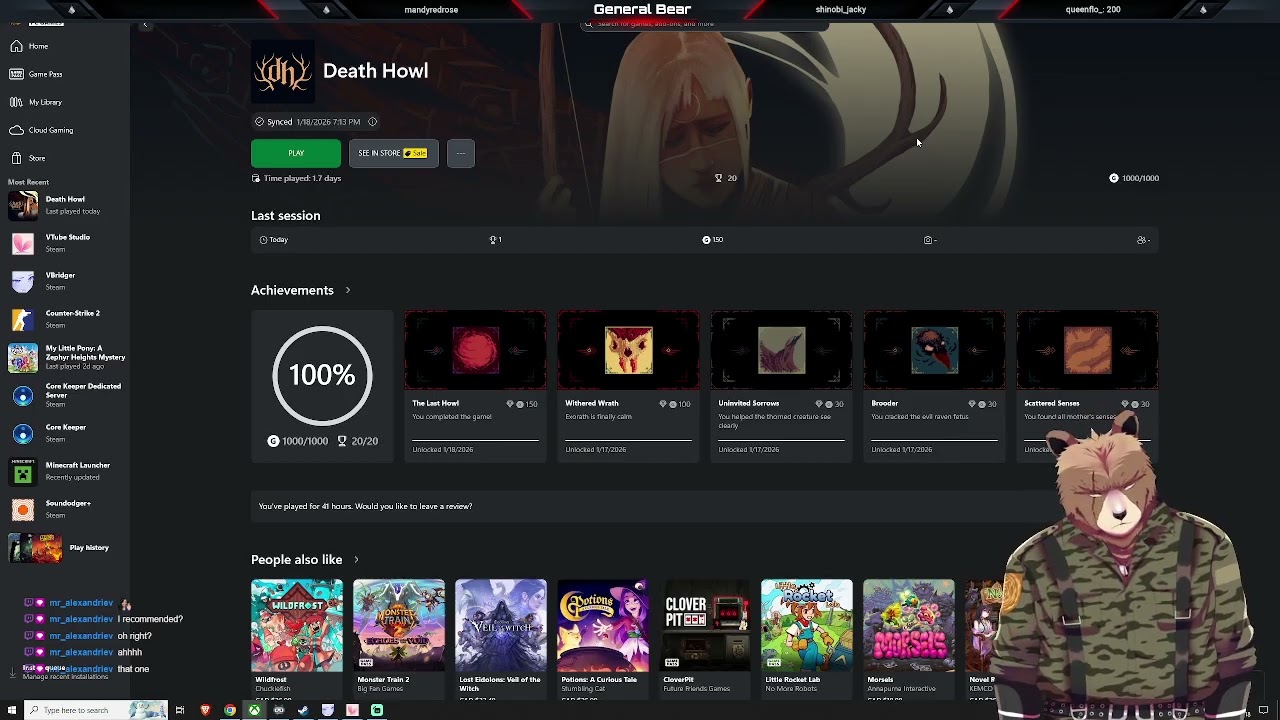Screen dimensions: 1280x720
Task: Click the My Library books icon
Action: [16, 102]
